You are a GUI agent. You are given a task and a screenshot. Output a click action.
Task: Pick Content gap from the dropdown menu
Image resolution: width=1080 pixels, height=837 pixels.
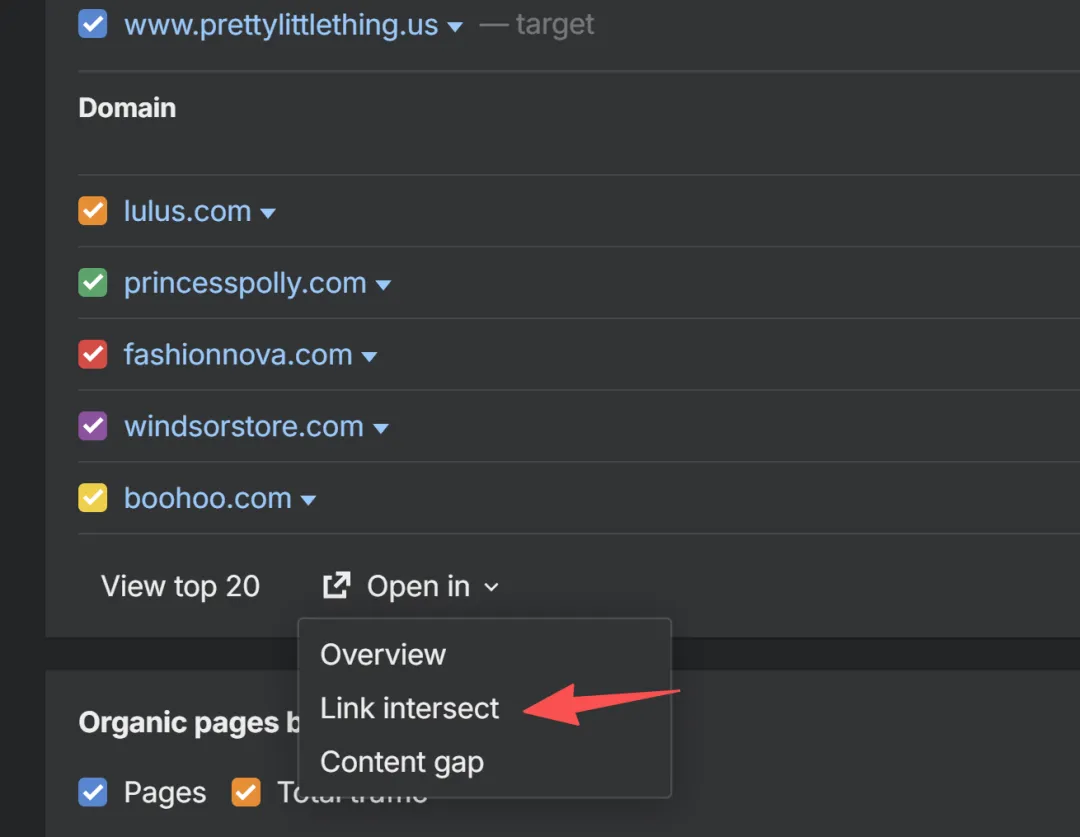(x=402, y=762)
